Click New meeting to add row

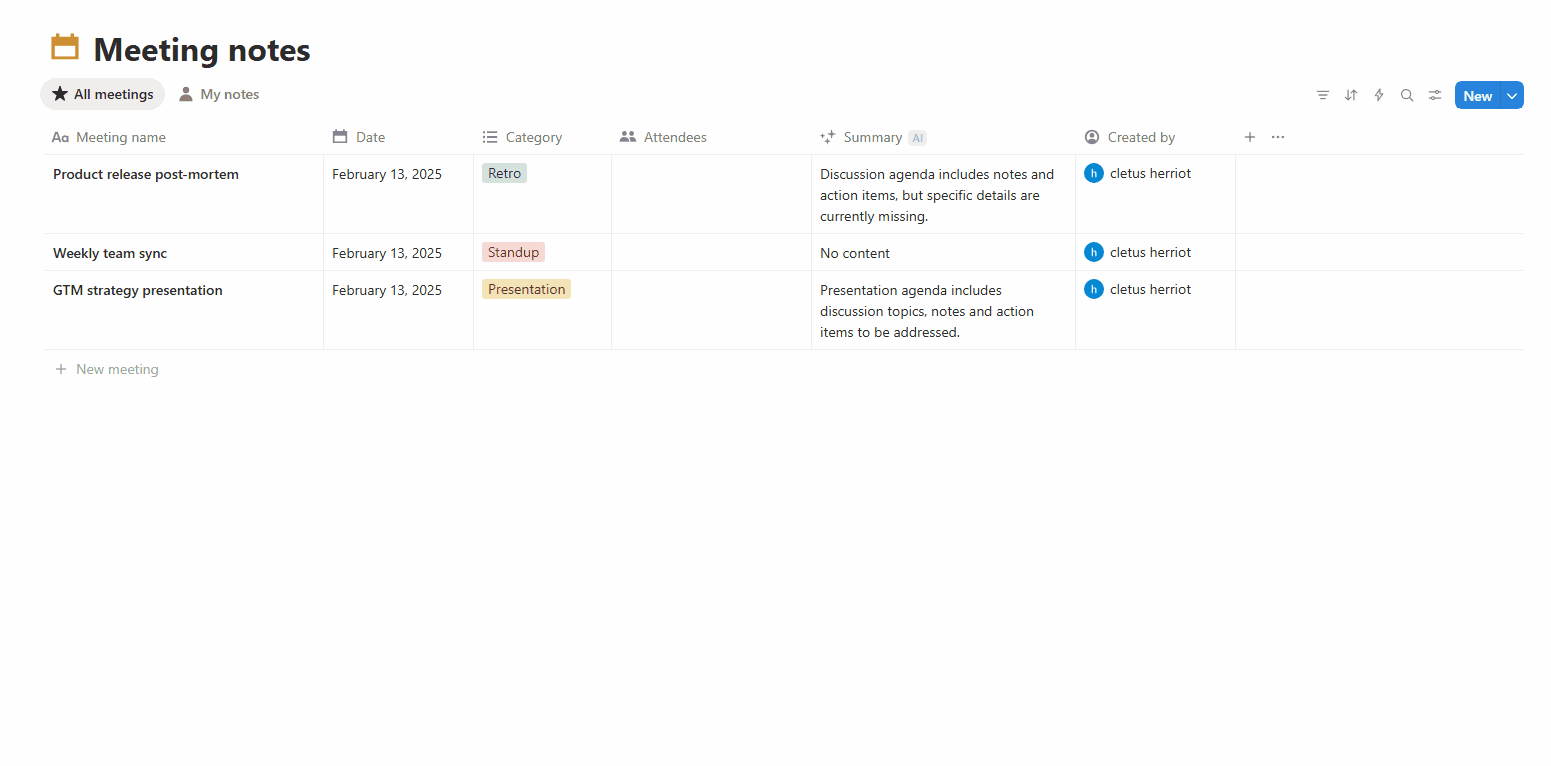tap(116, 369)
